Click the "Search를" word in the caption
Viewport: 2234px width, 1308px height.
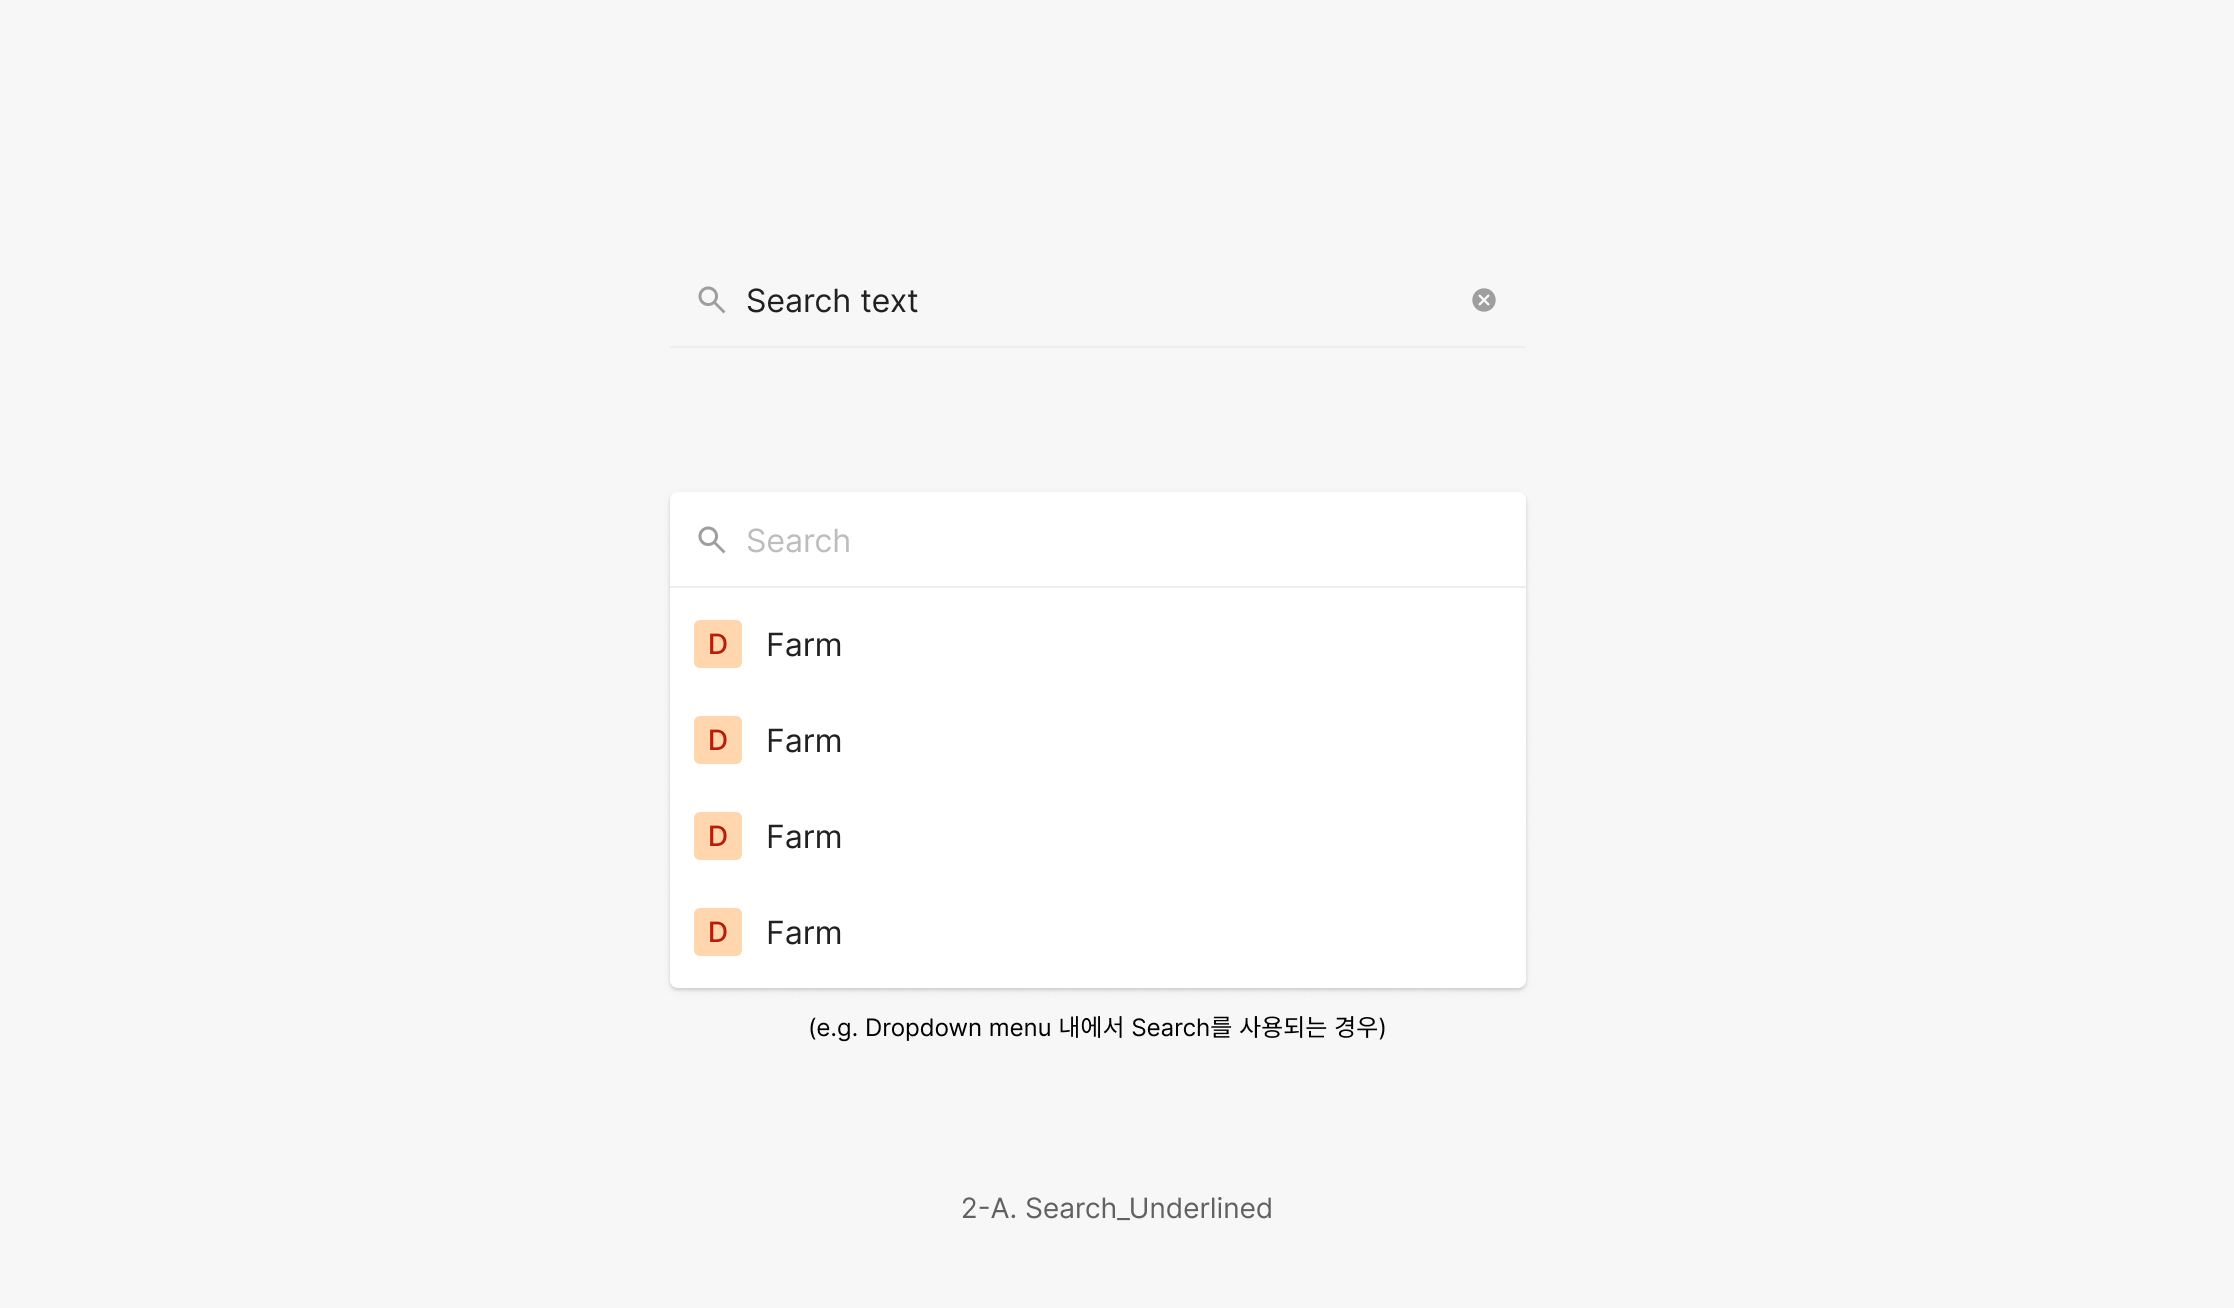(x=1181, y=1028)
